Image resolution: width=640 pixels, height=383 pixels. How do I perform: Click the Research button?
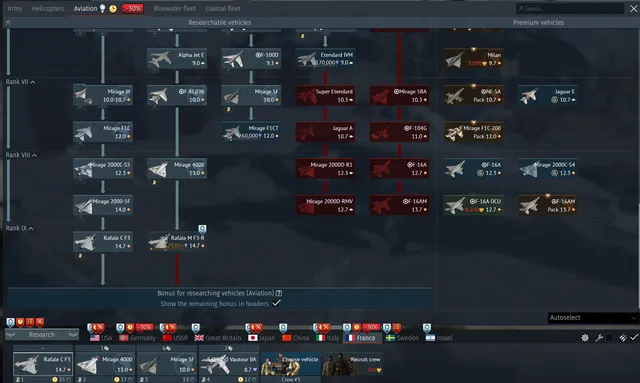point(42,334)
